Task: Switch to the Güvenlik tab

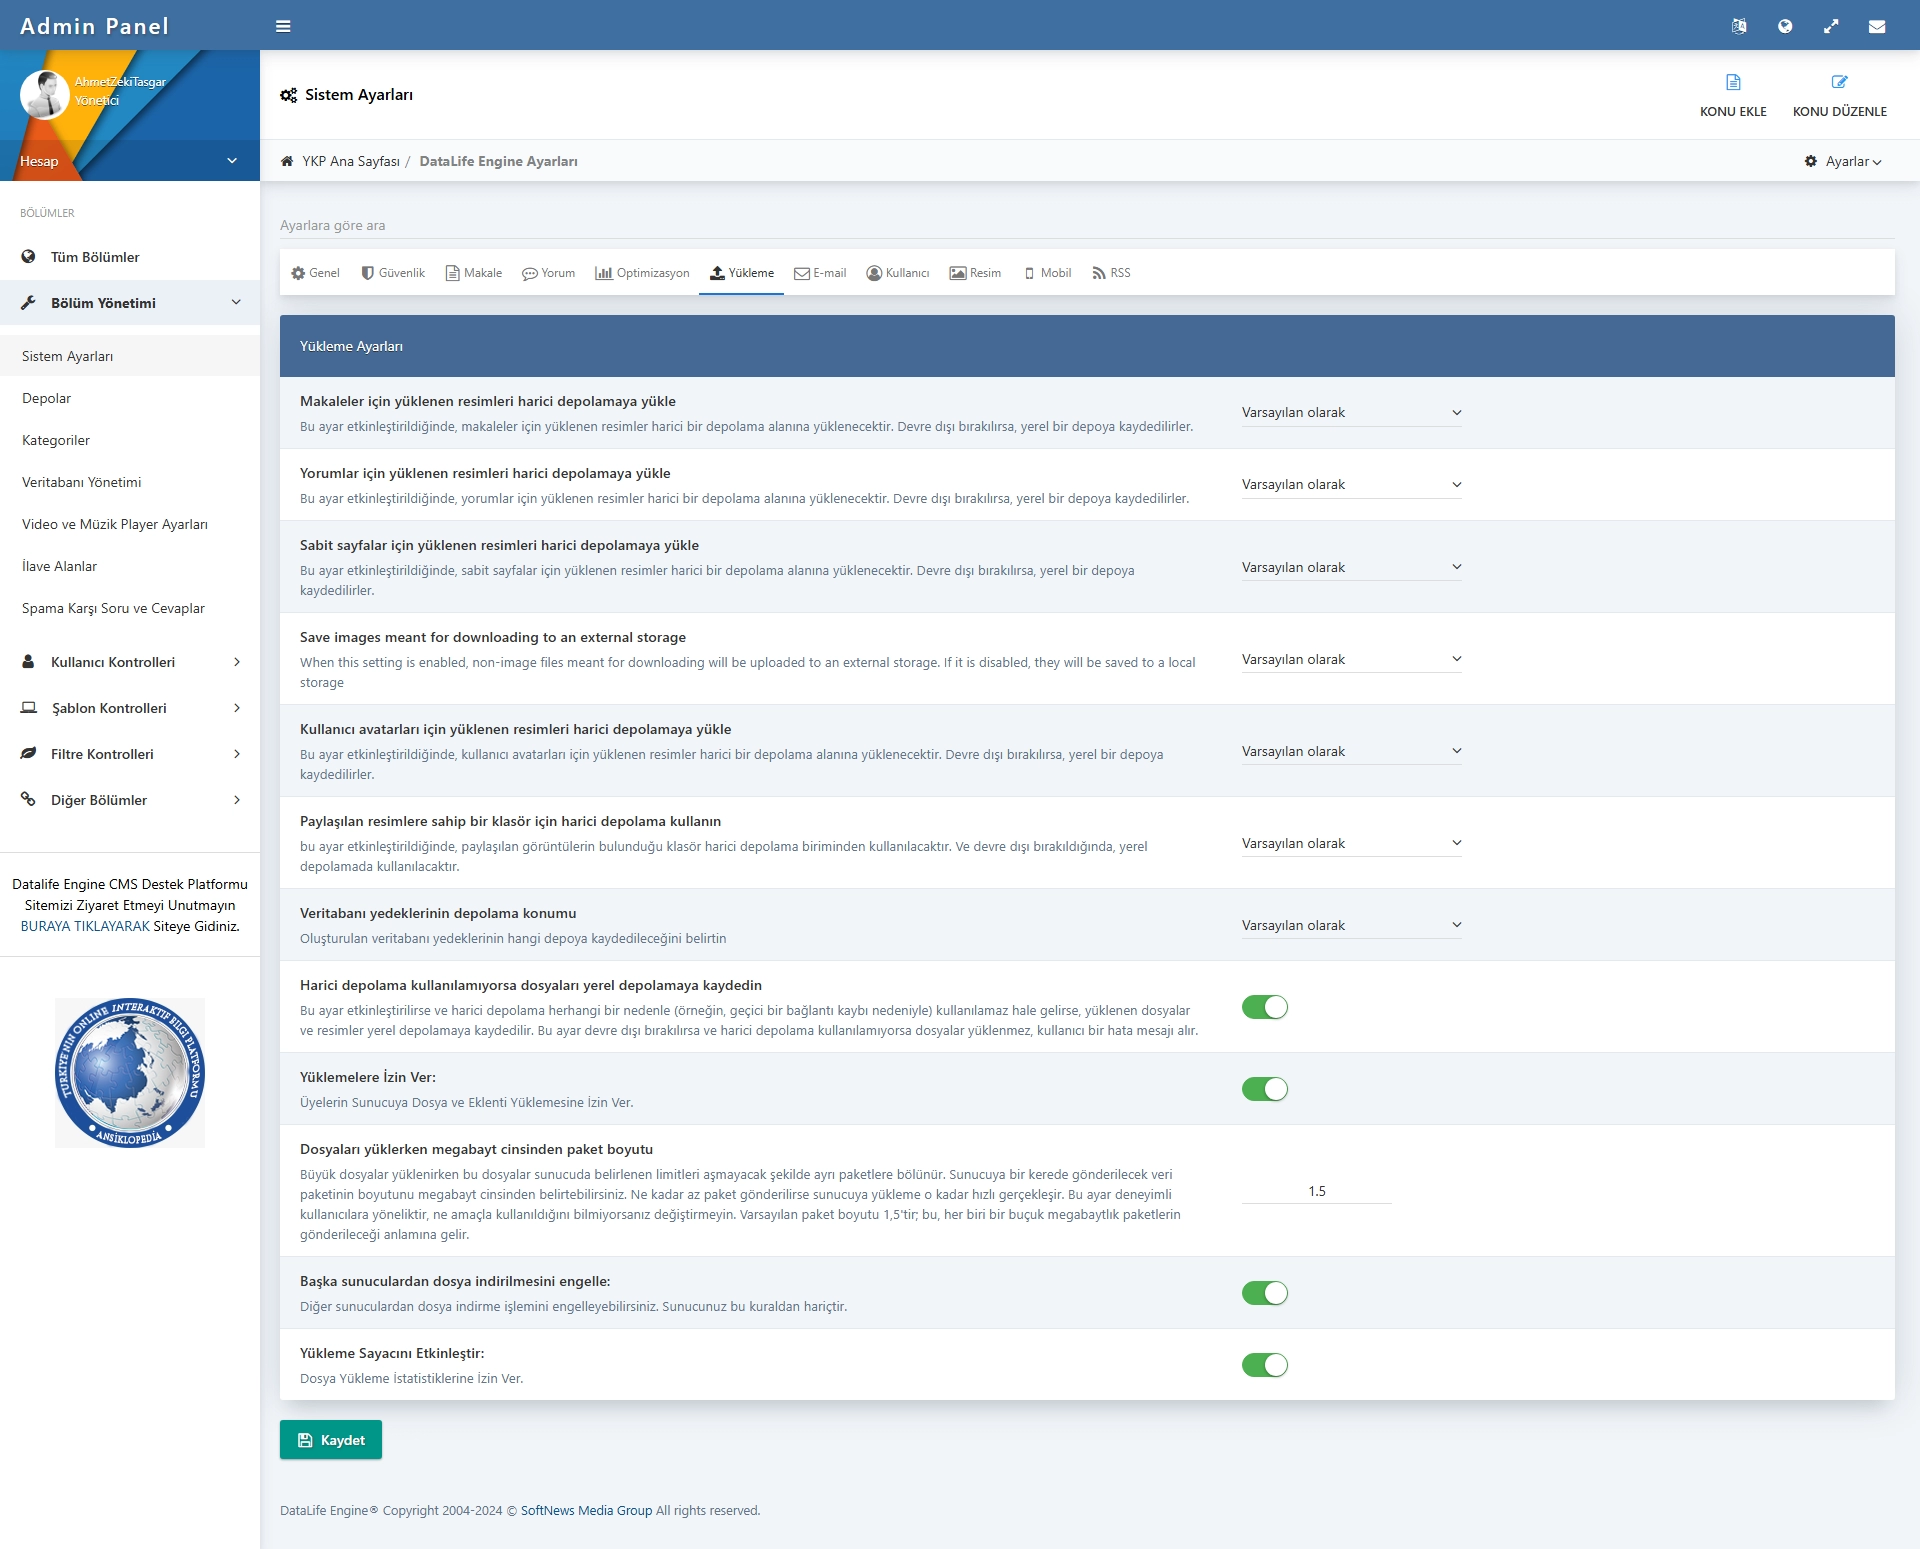Action: 393,273
